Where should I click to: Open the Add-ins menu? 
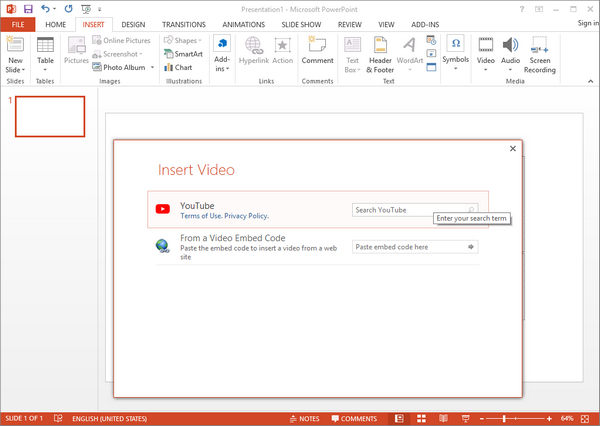click(x=222, y=54)
